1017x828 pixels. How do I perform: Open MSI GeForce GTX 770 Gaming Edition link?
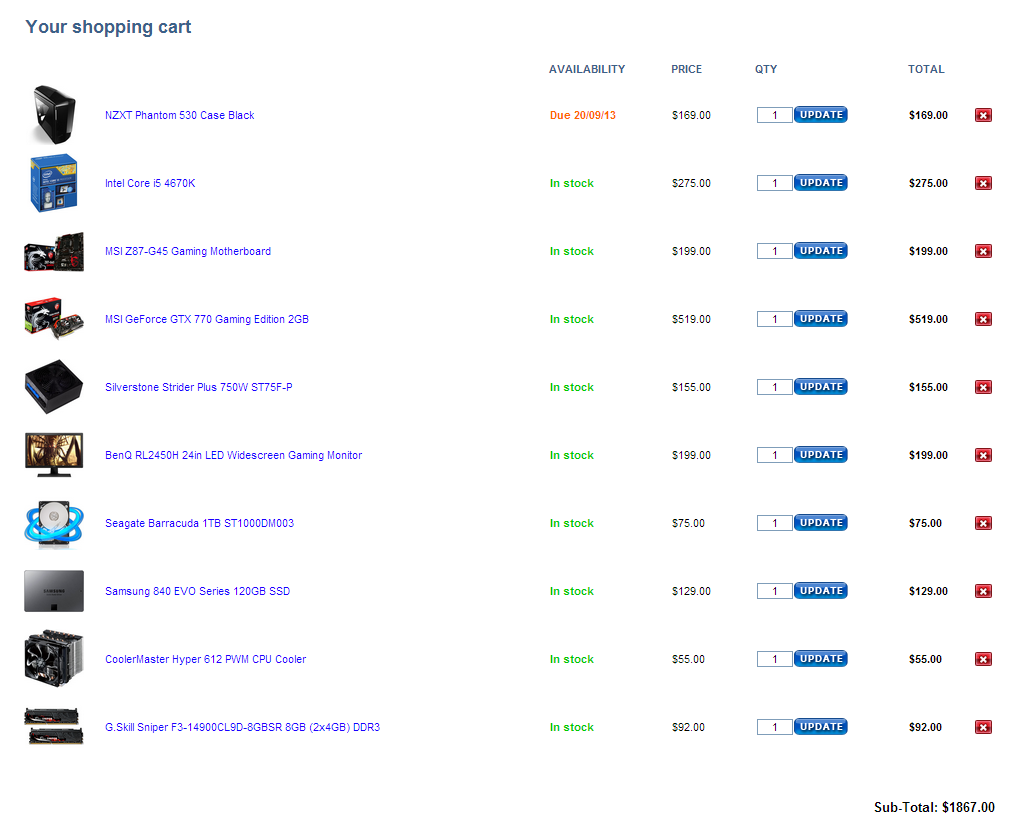(207, 320)
